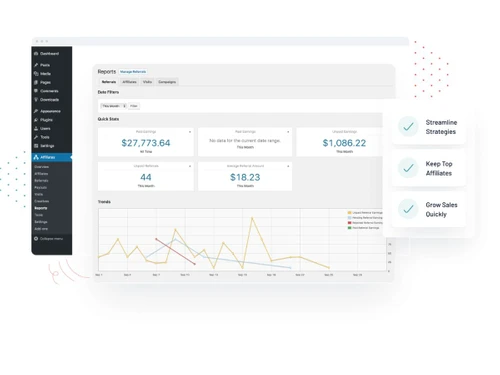Click the Posts pin icon
Viewport: 500px width, 375px height.
36,65
